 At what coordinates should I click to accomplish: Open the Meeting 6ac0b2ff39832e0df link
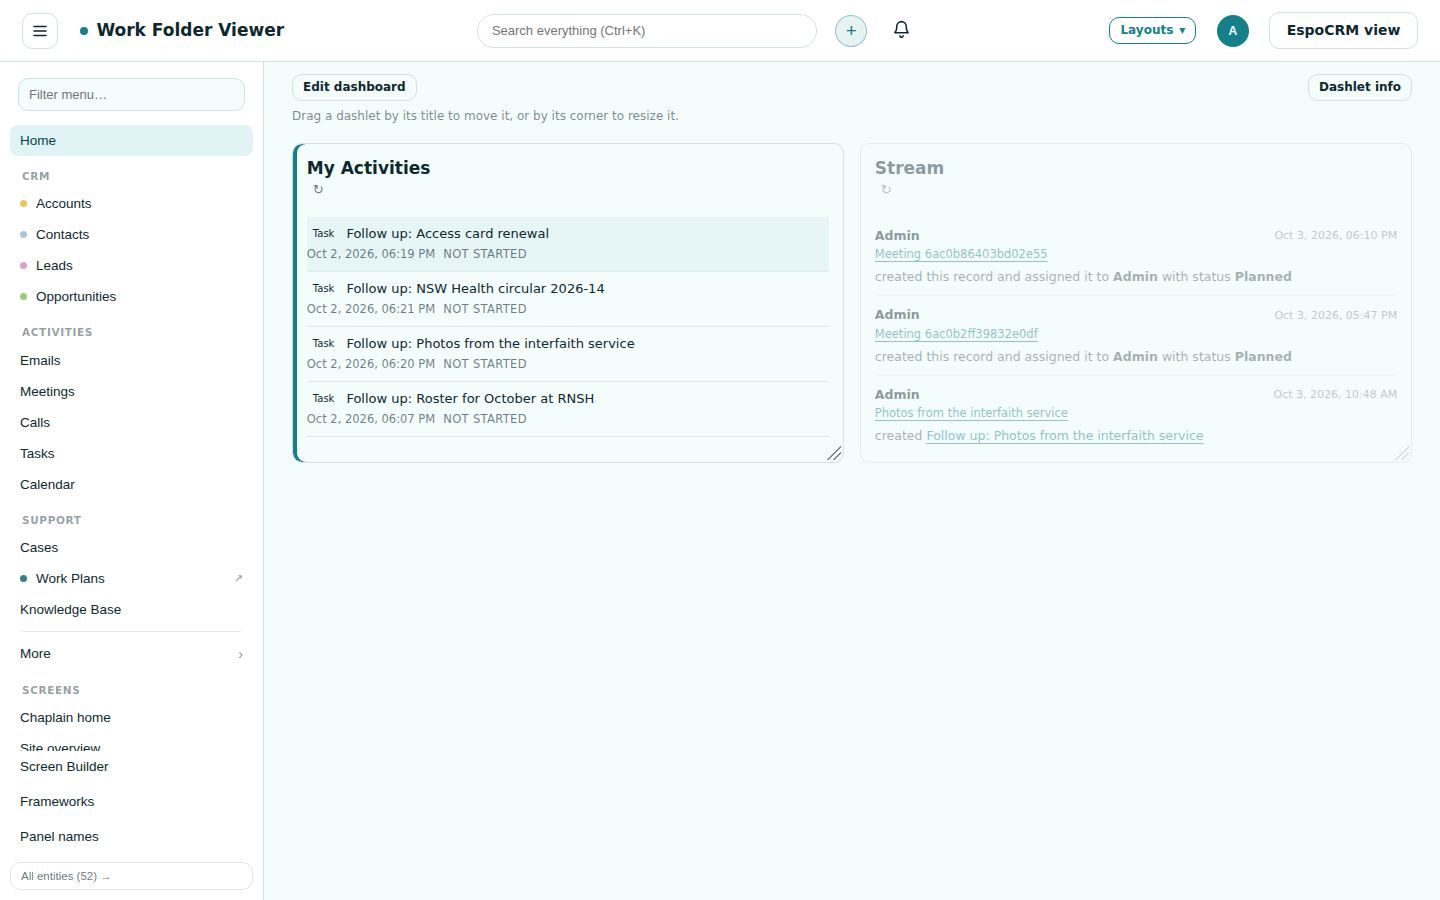coord(956,334)
